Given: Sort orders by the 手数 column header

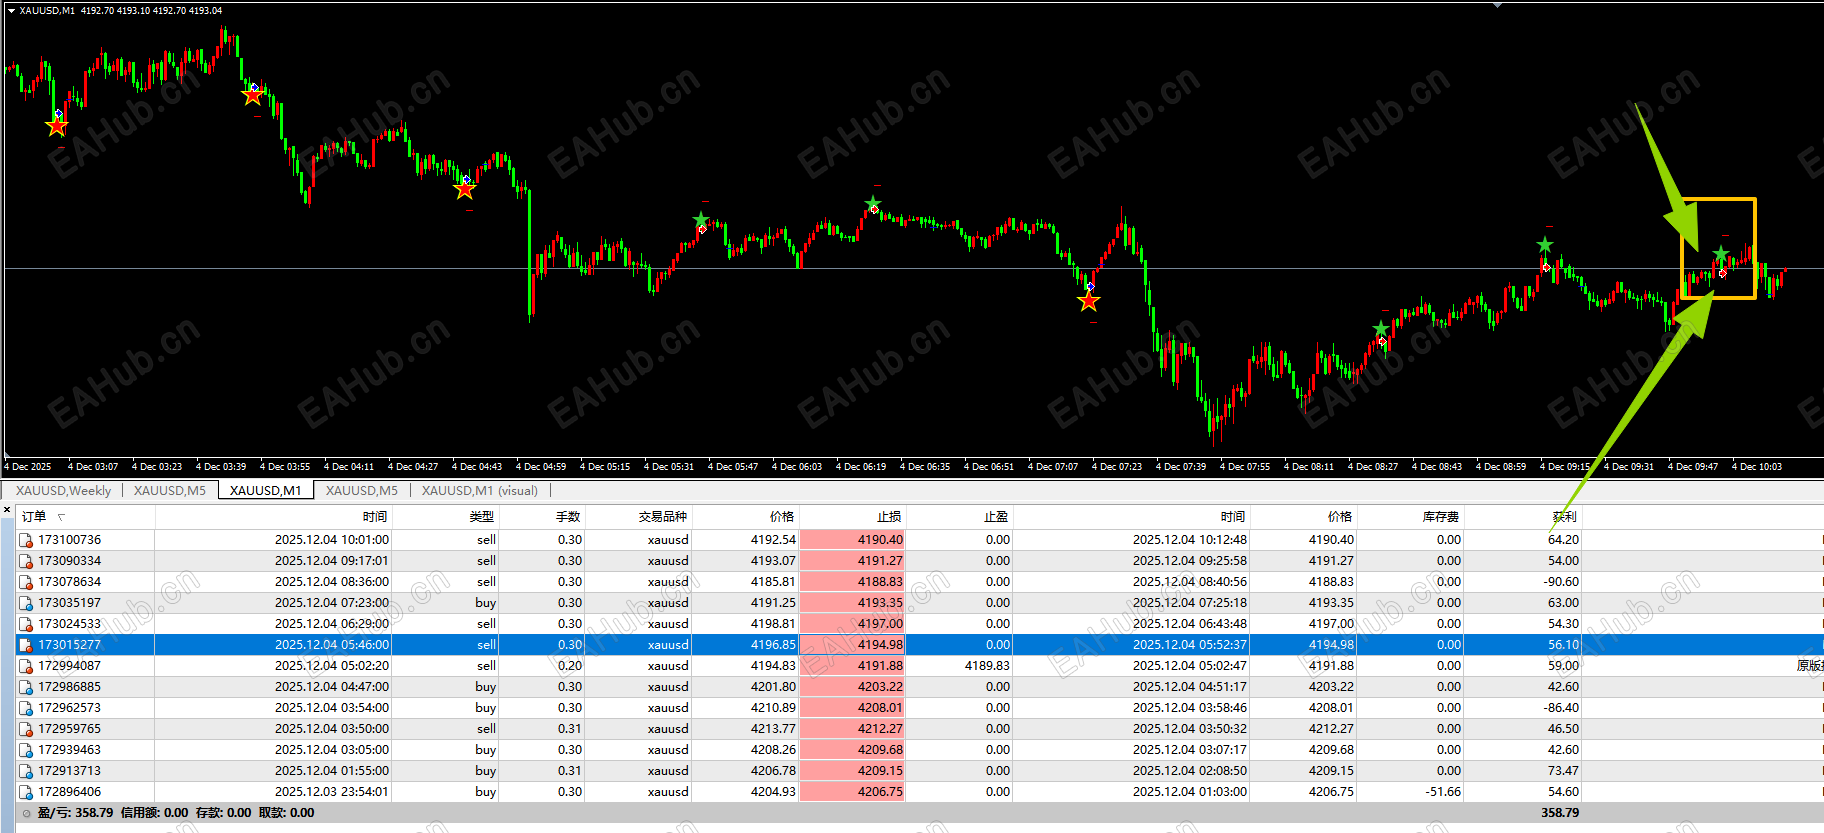Looking at the screenshot, I should (x=568, y=517).
